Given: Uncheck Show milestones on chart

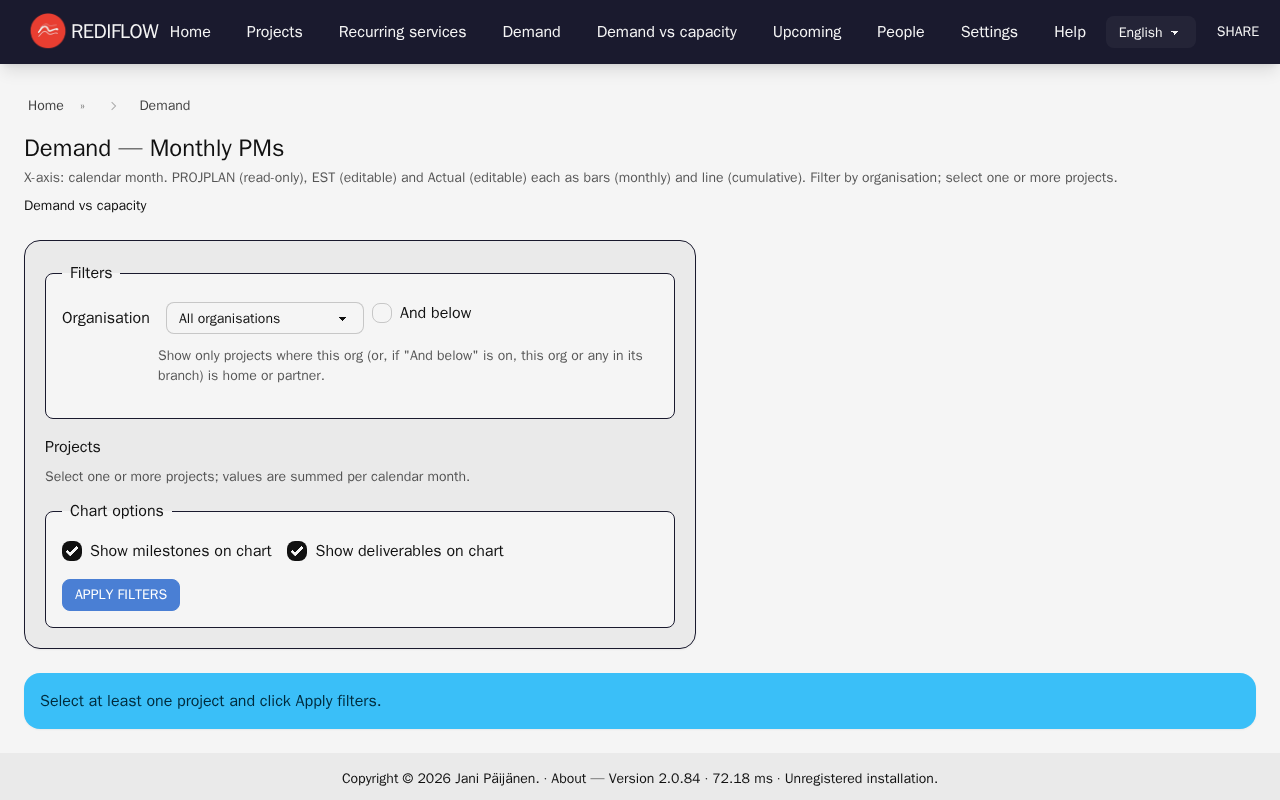Looking at the screenshot, I should click(x=72, y=551).
